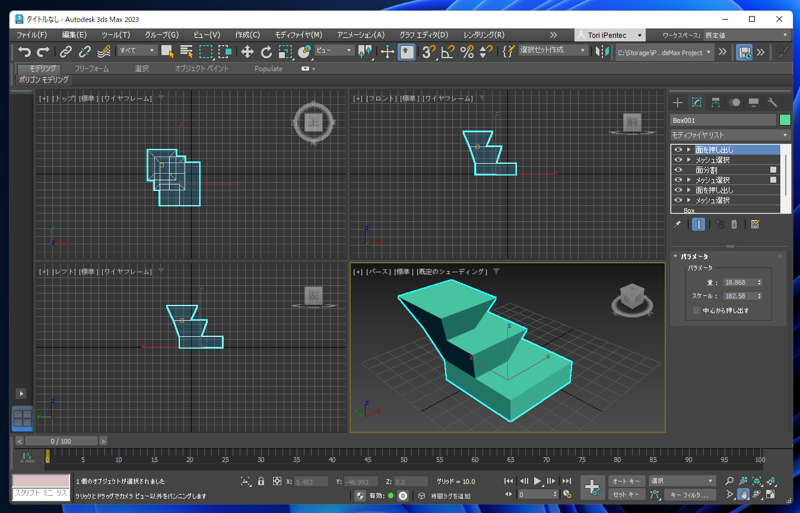The height and width of the screenshot is (513, 800).
Task: Open 選択セット作成 named selection dropdown
Action: coord(553,50)
